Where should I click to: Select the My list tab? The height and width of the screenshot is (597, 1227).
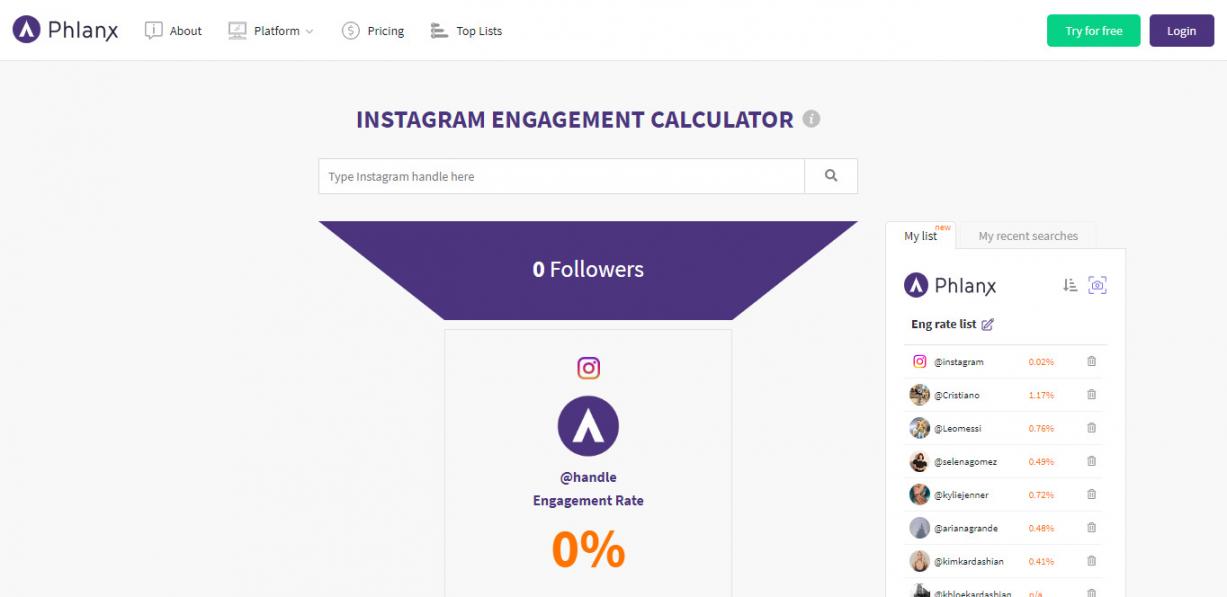point(920,236)
